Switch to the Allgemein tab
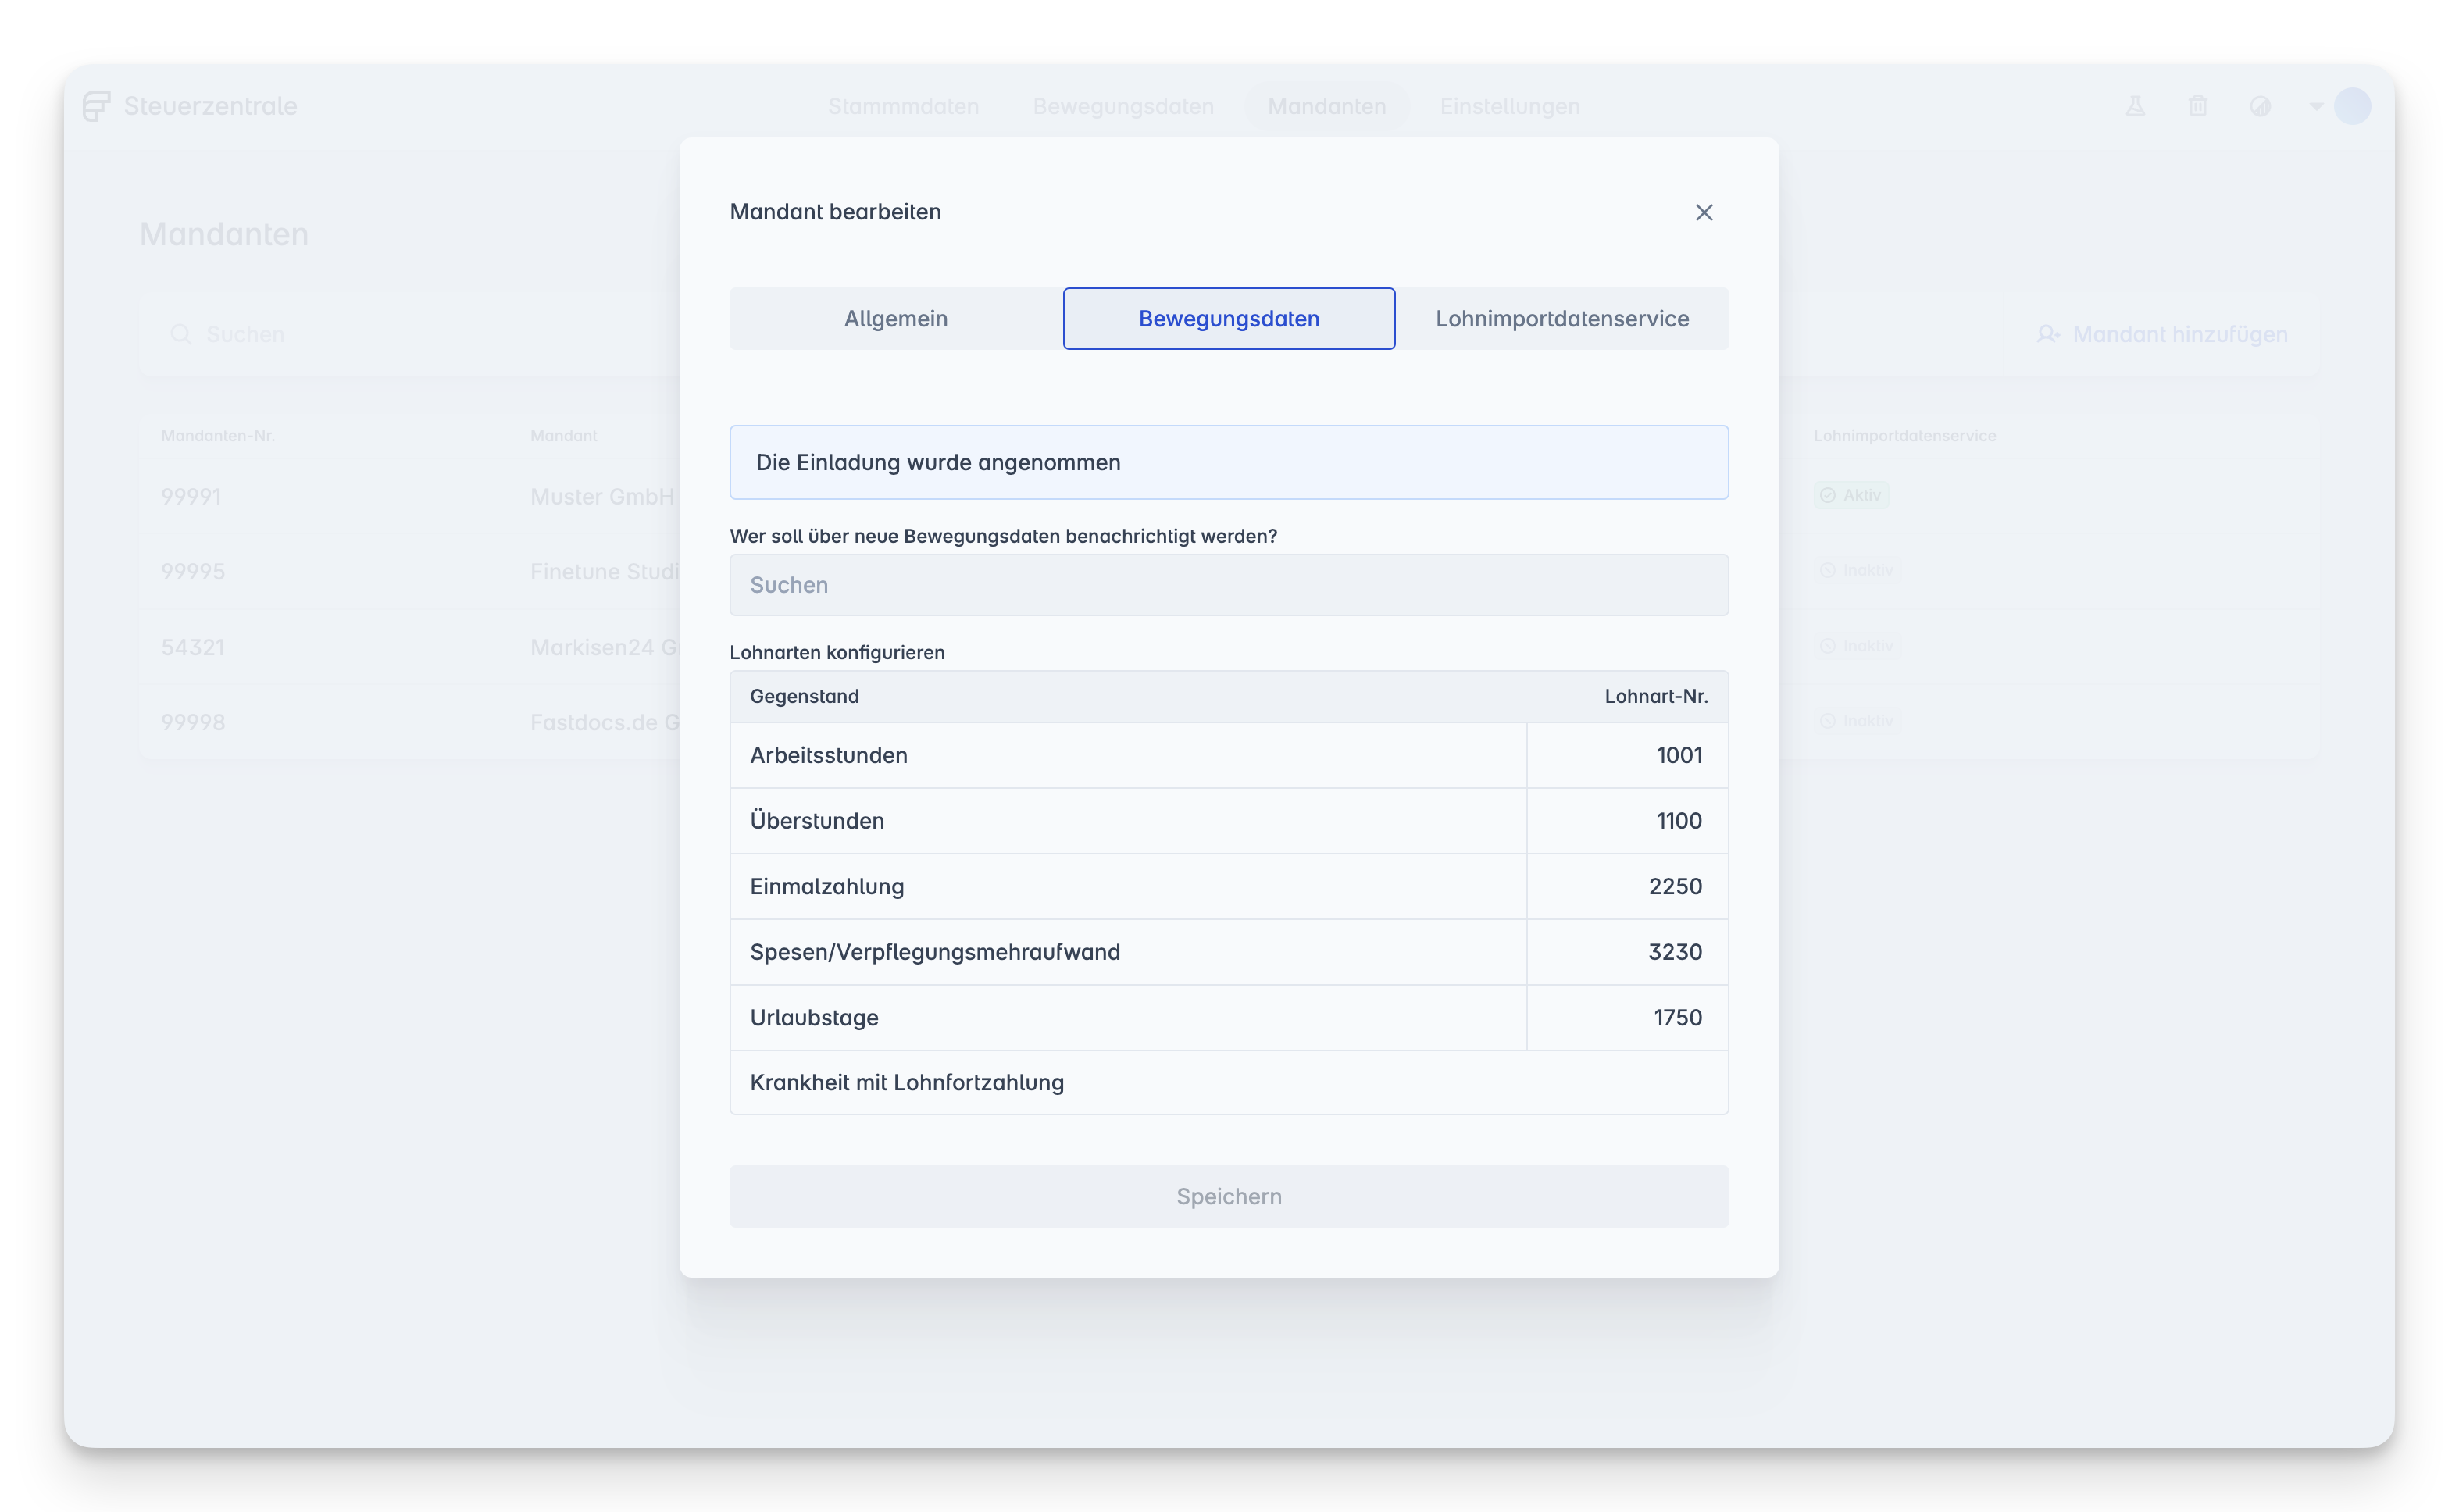 pos(895,319)
